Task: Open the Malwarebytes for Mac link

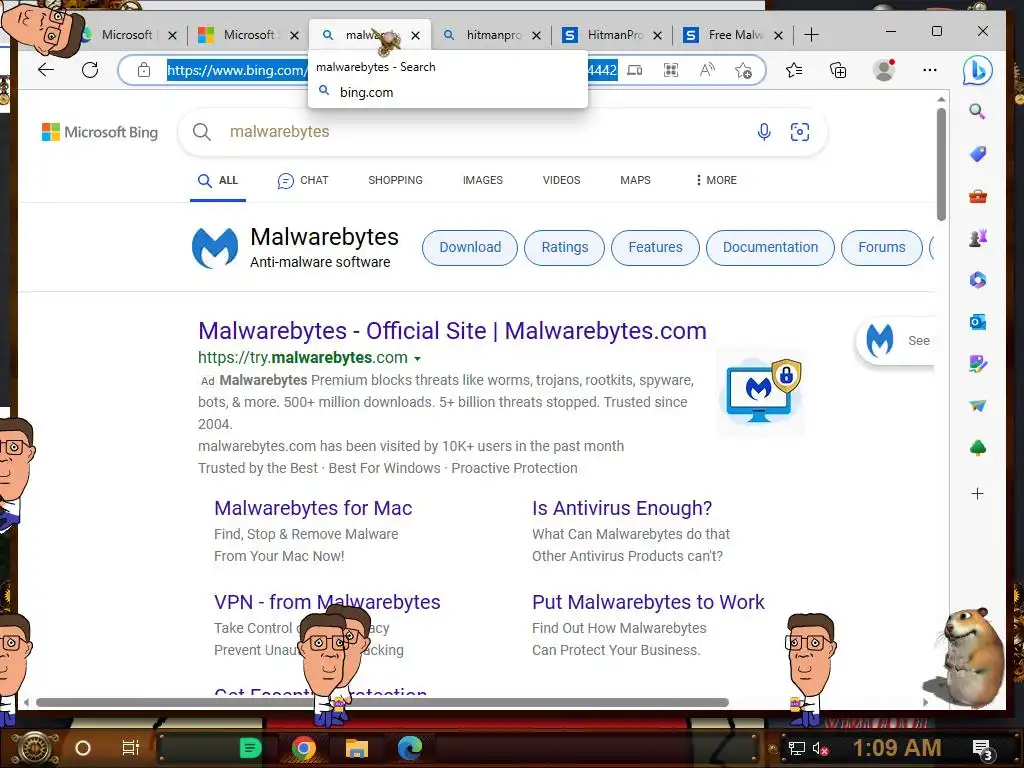Action: click(x=313, y=508)
